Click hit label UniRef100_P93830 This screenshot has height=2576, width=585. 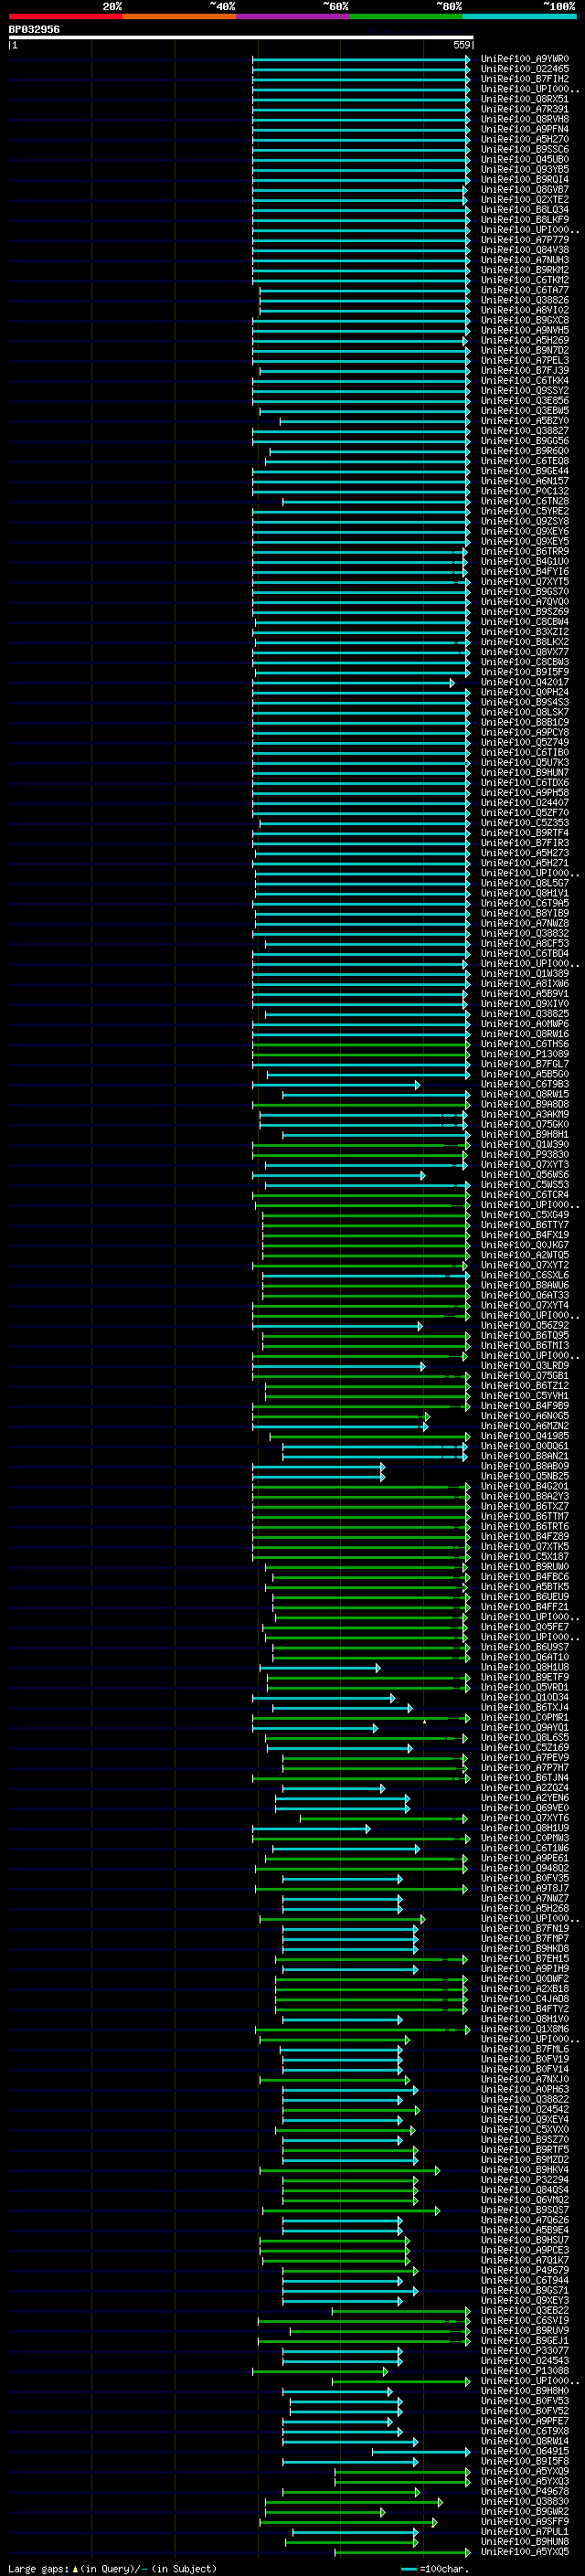[524, 1154]
